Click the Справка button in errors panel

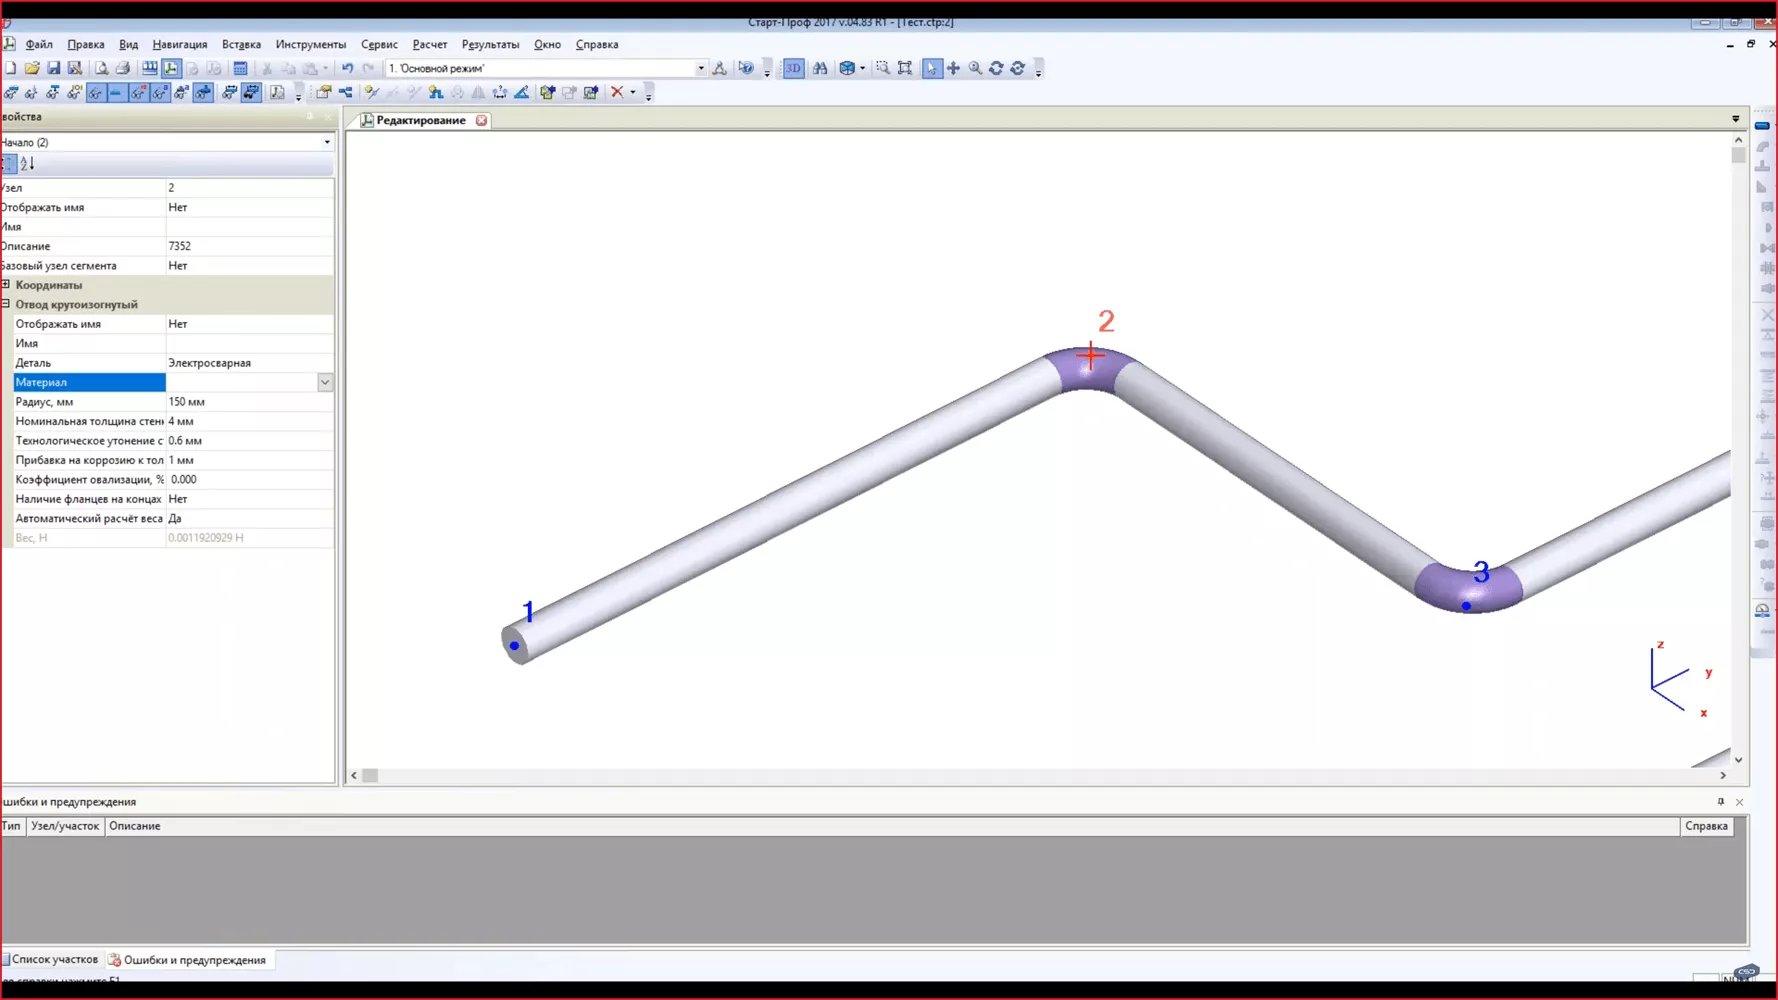pyautogui.click(x=1706, y=826)
